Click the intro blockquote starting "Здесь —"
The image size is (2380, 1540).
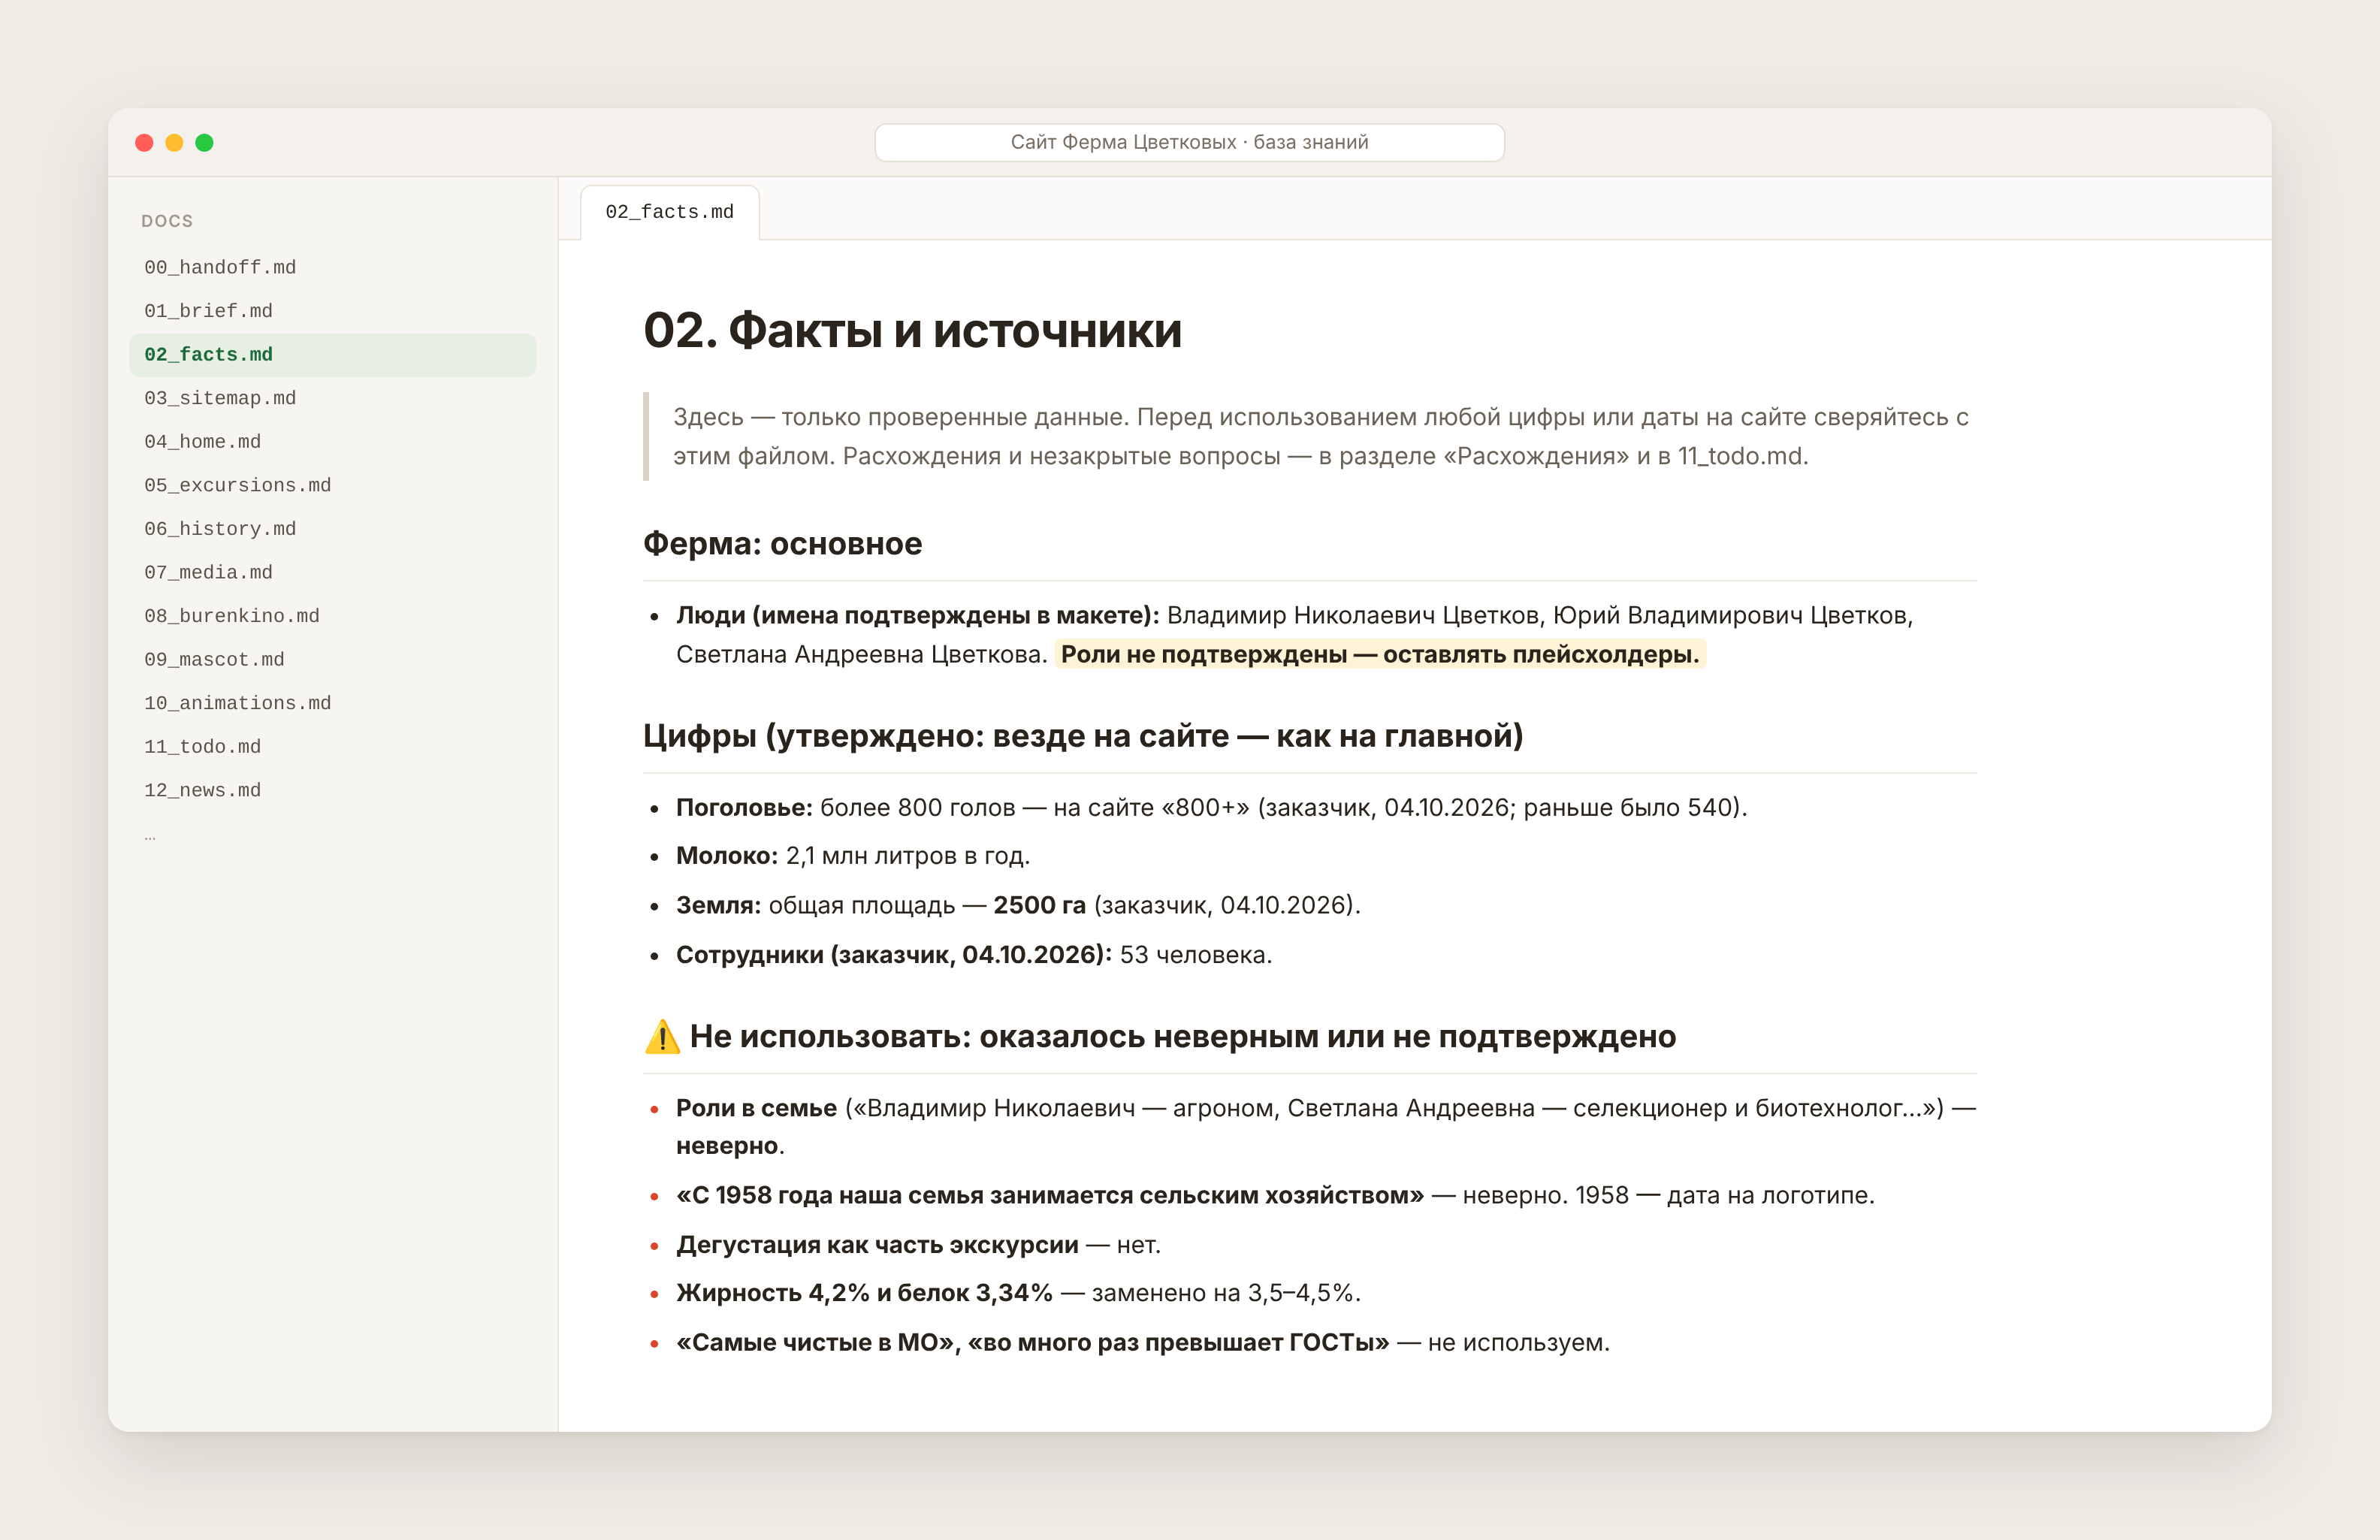point(1309,436)
